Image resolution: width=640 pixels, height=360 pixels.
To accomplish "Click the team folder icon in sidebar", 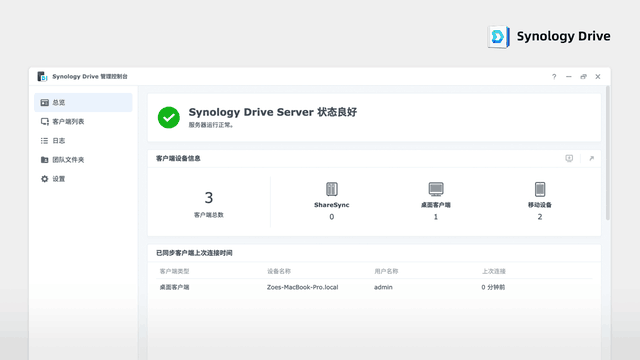I will coord(44,160).
